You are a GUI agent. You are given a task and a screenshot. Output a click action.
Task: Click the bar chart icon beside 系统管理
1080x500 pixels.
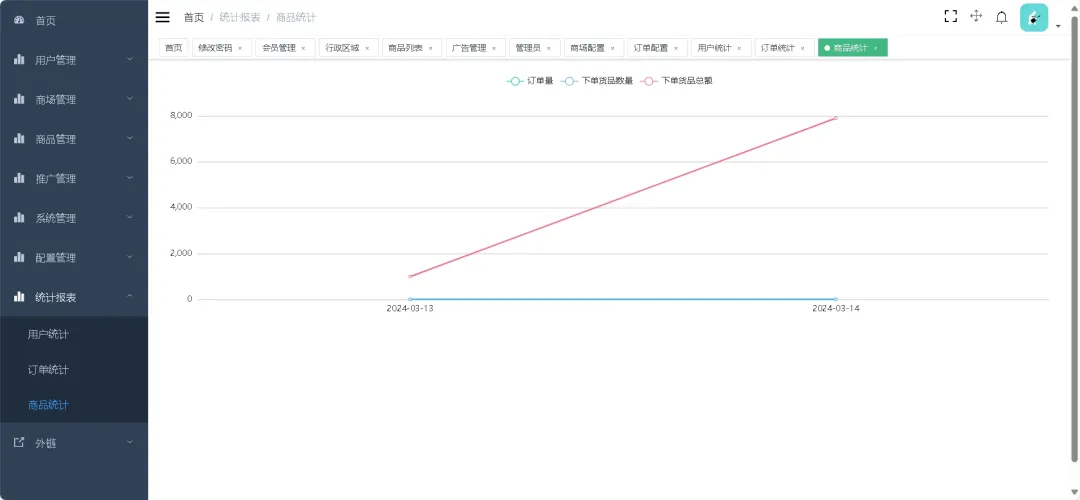pyautogui.click(x=19, y=218)
